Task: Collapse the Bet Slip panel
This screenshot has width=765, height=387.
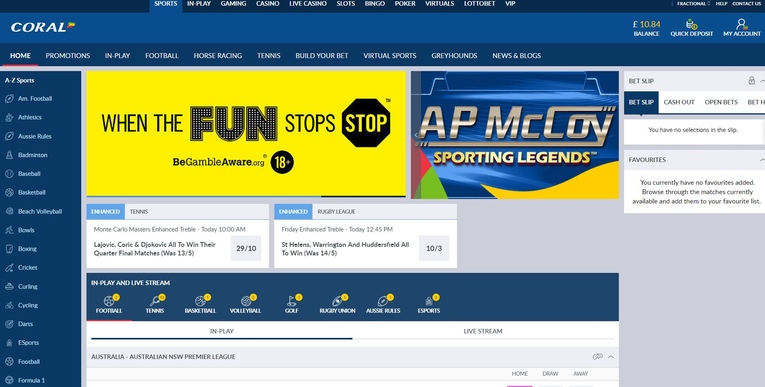Action: (x=762, y=81)
